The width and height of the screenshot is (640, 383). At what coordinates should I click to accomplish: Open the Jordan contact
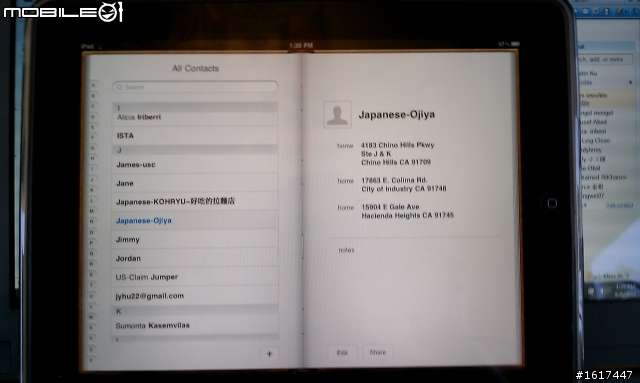(195, 258)
